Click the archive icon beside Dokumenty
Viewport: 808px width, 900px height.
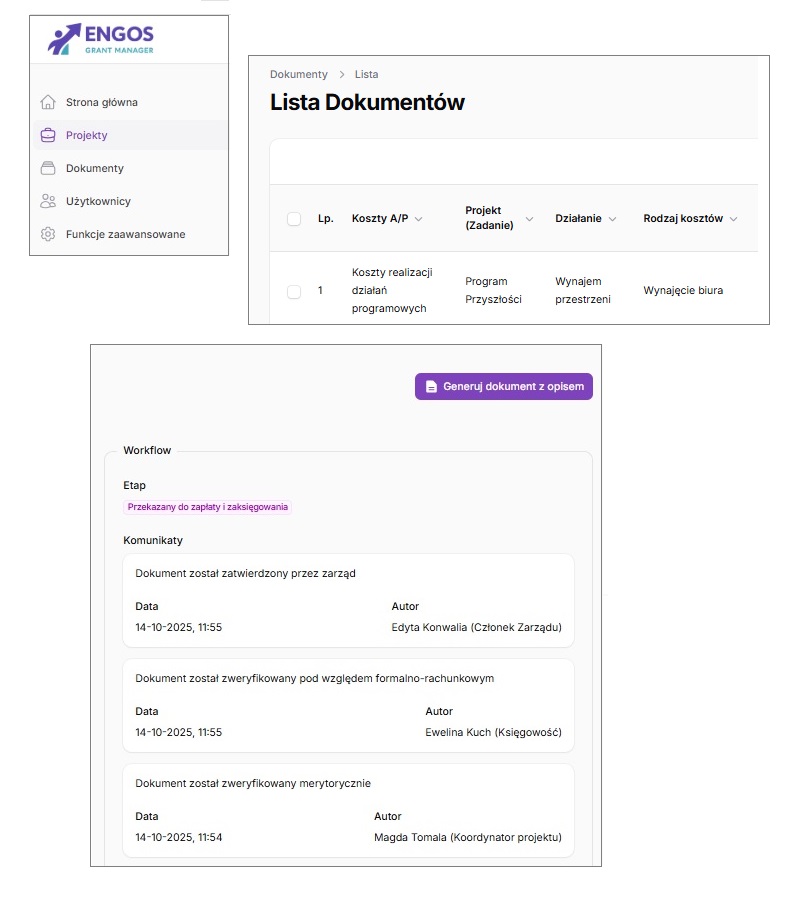47,168
